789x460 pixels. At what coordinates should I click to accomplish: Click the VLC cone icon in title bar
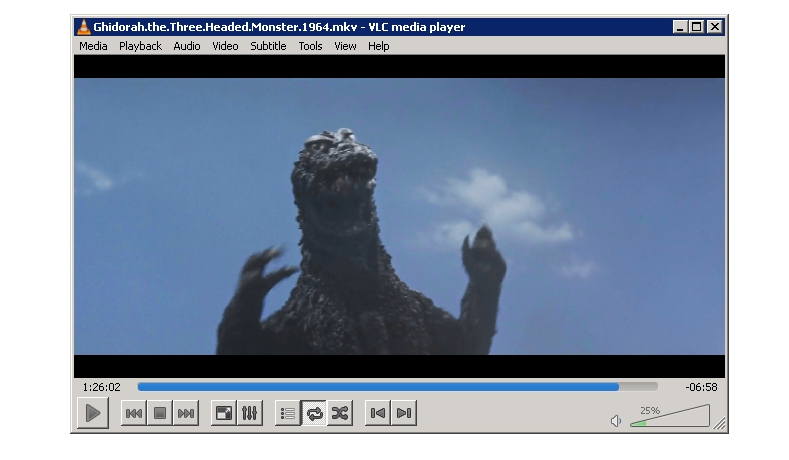click(84, 27)
